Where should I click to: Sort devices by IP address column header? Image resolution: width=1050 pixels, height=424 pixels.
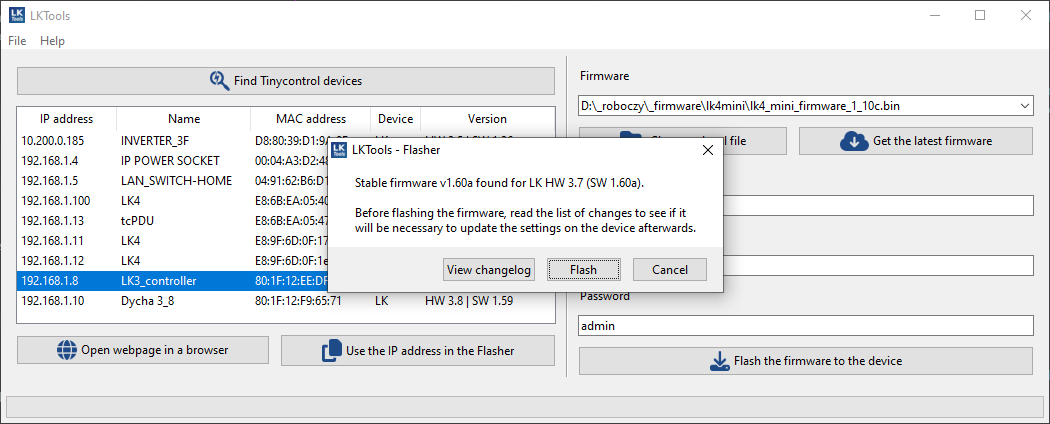click(66, 119)
